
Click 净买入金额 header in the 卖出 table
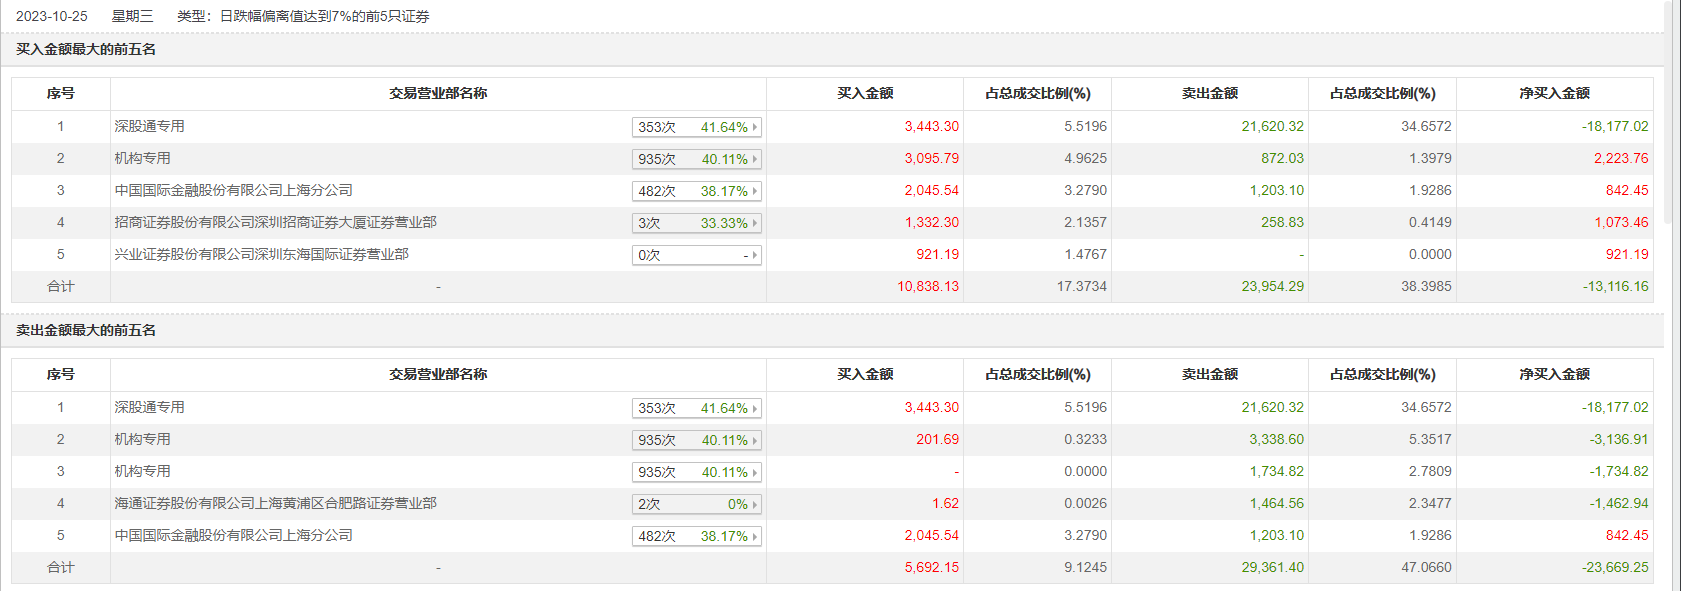1554,374
